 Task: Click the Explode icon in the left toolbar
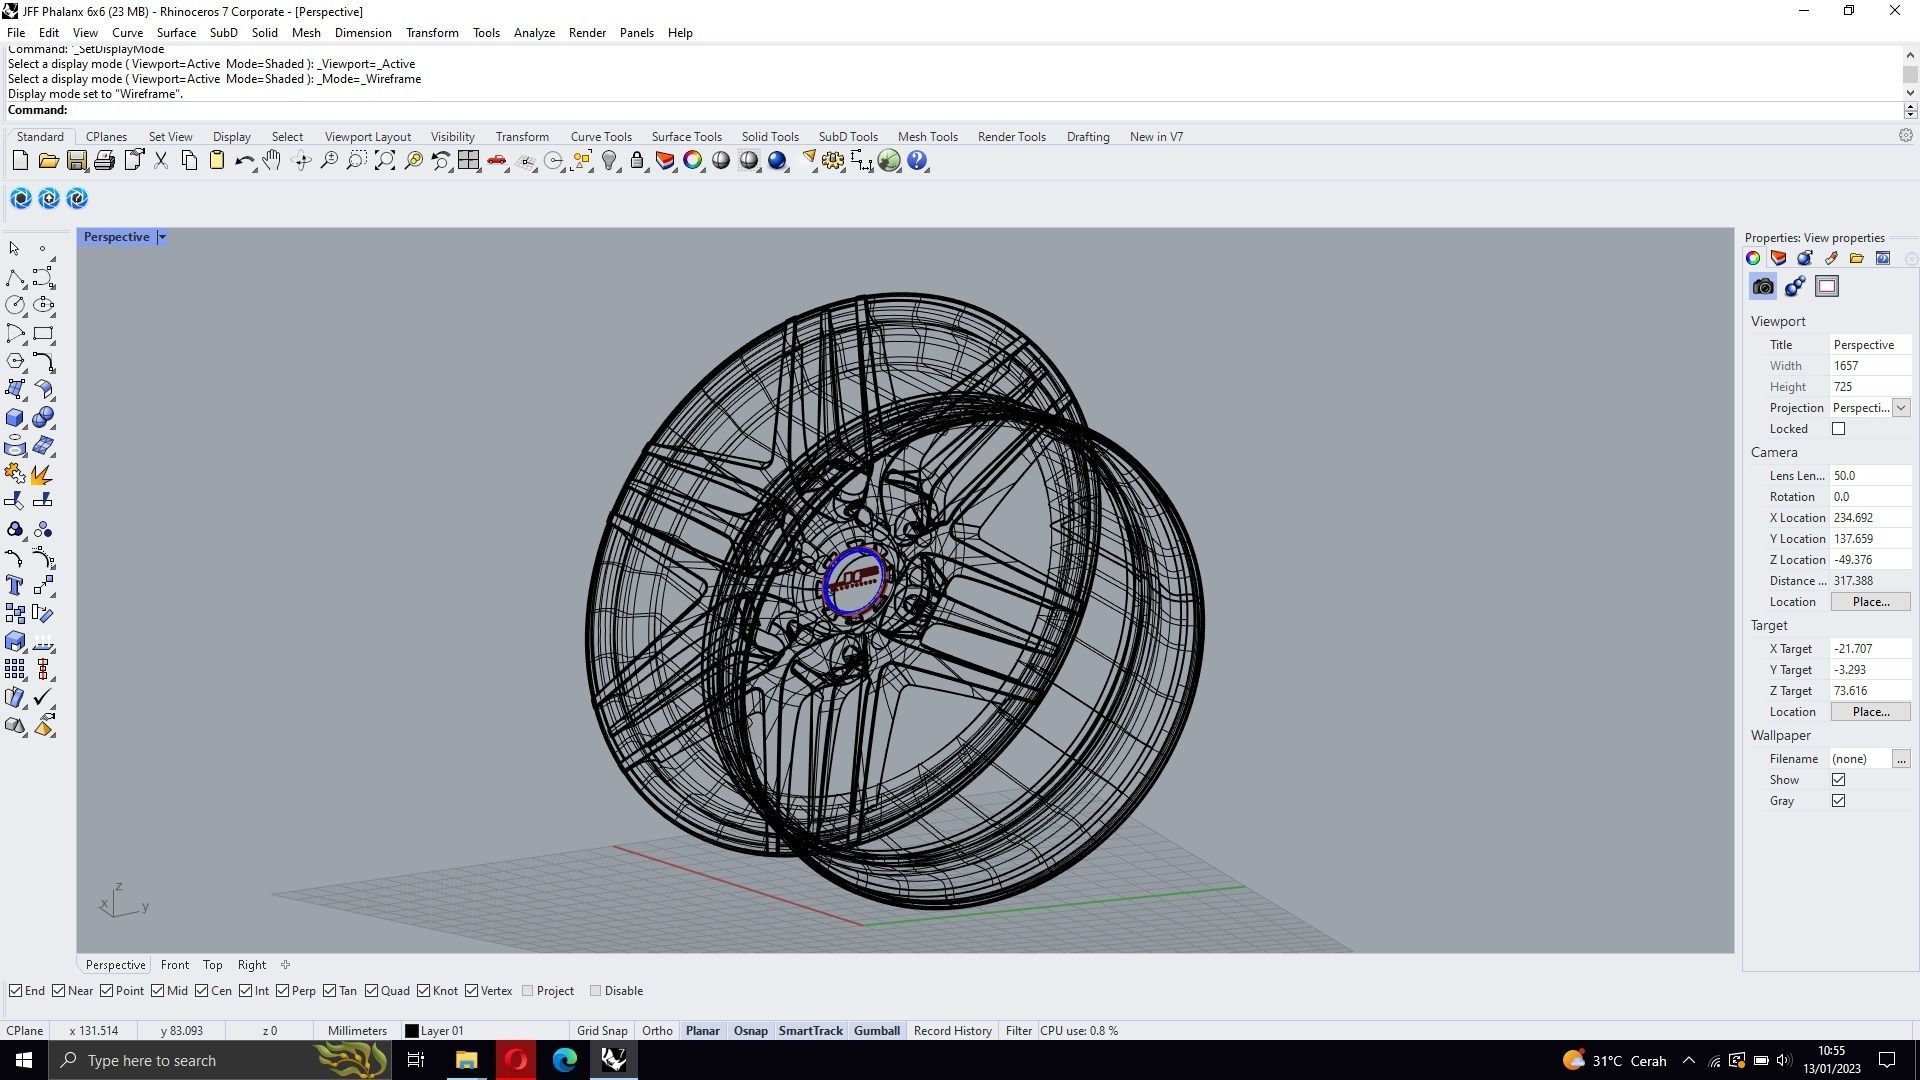43,473
